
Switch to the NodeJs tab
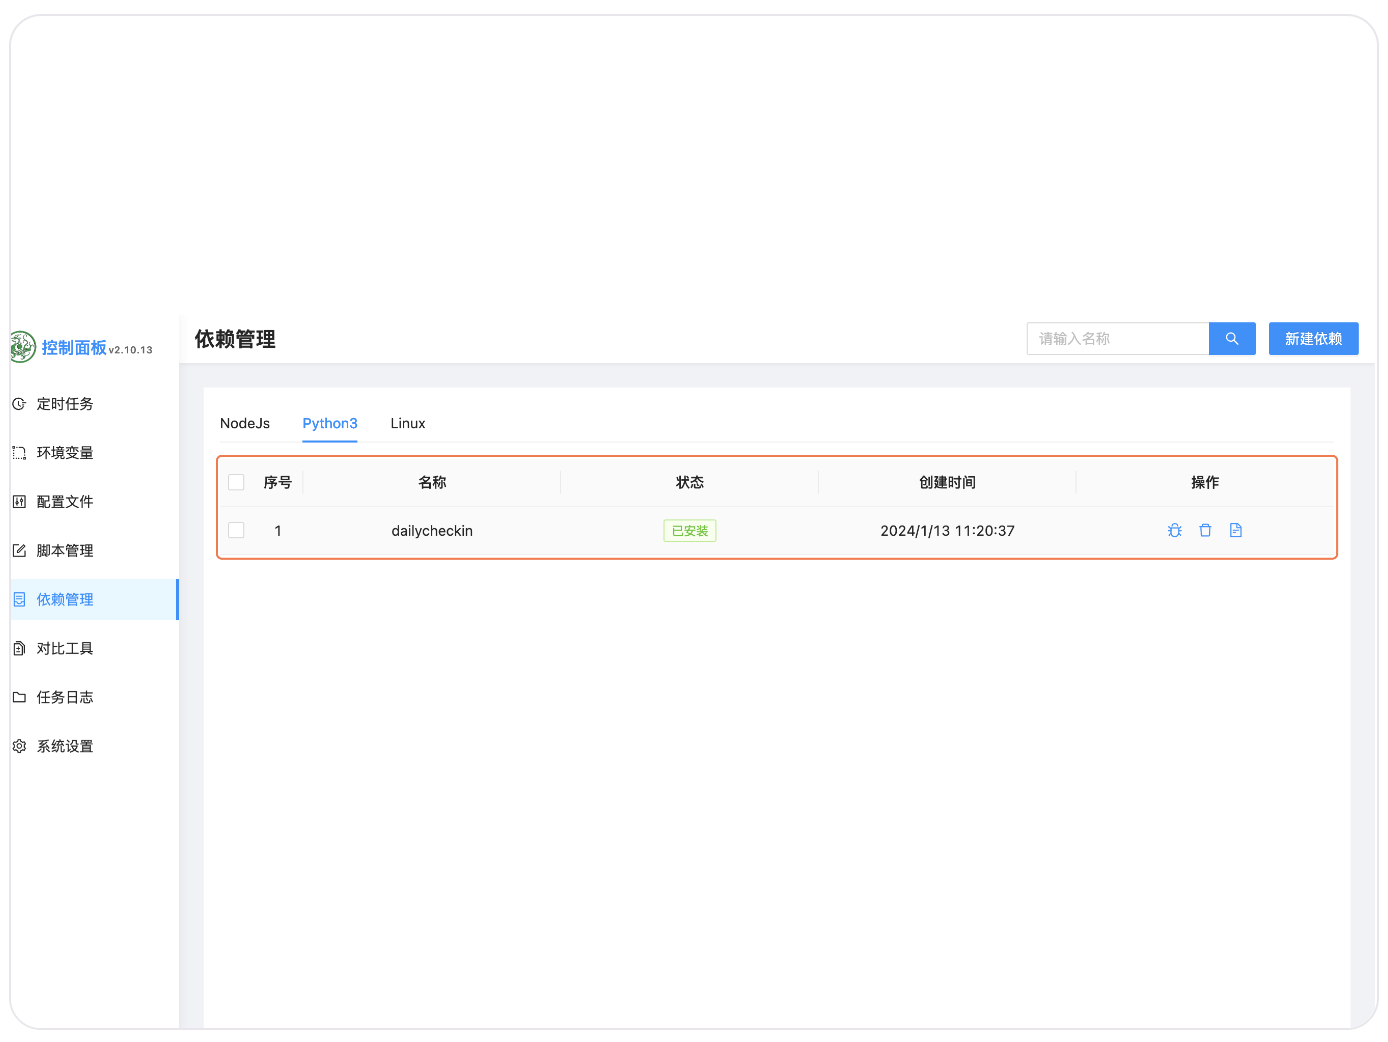(x=245, y=424)
